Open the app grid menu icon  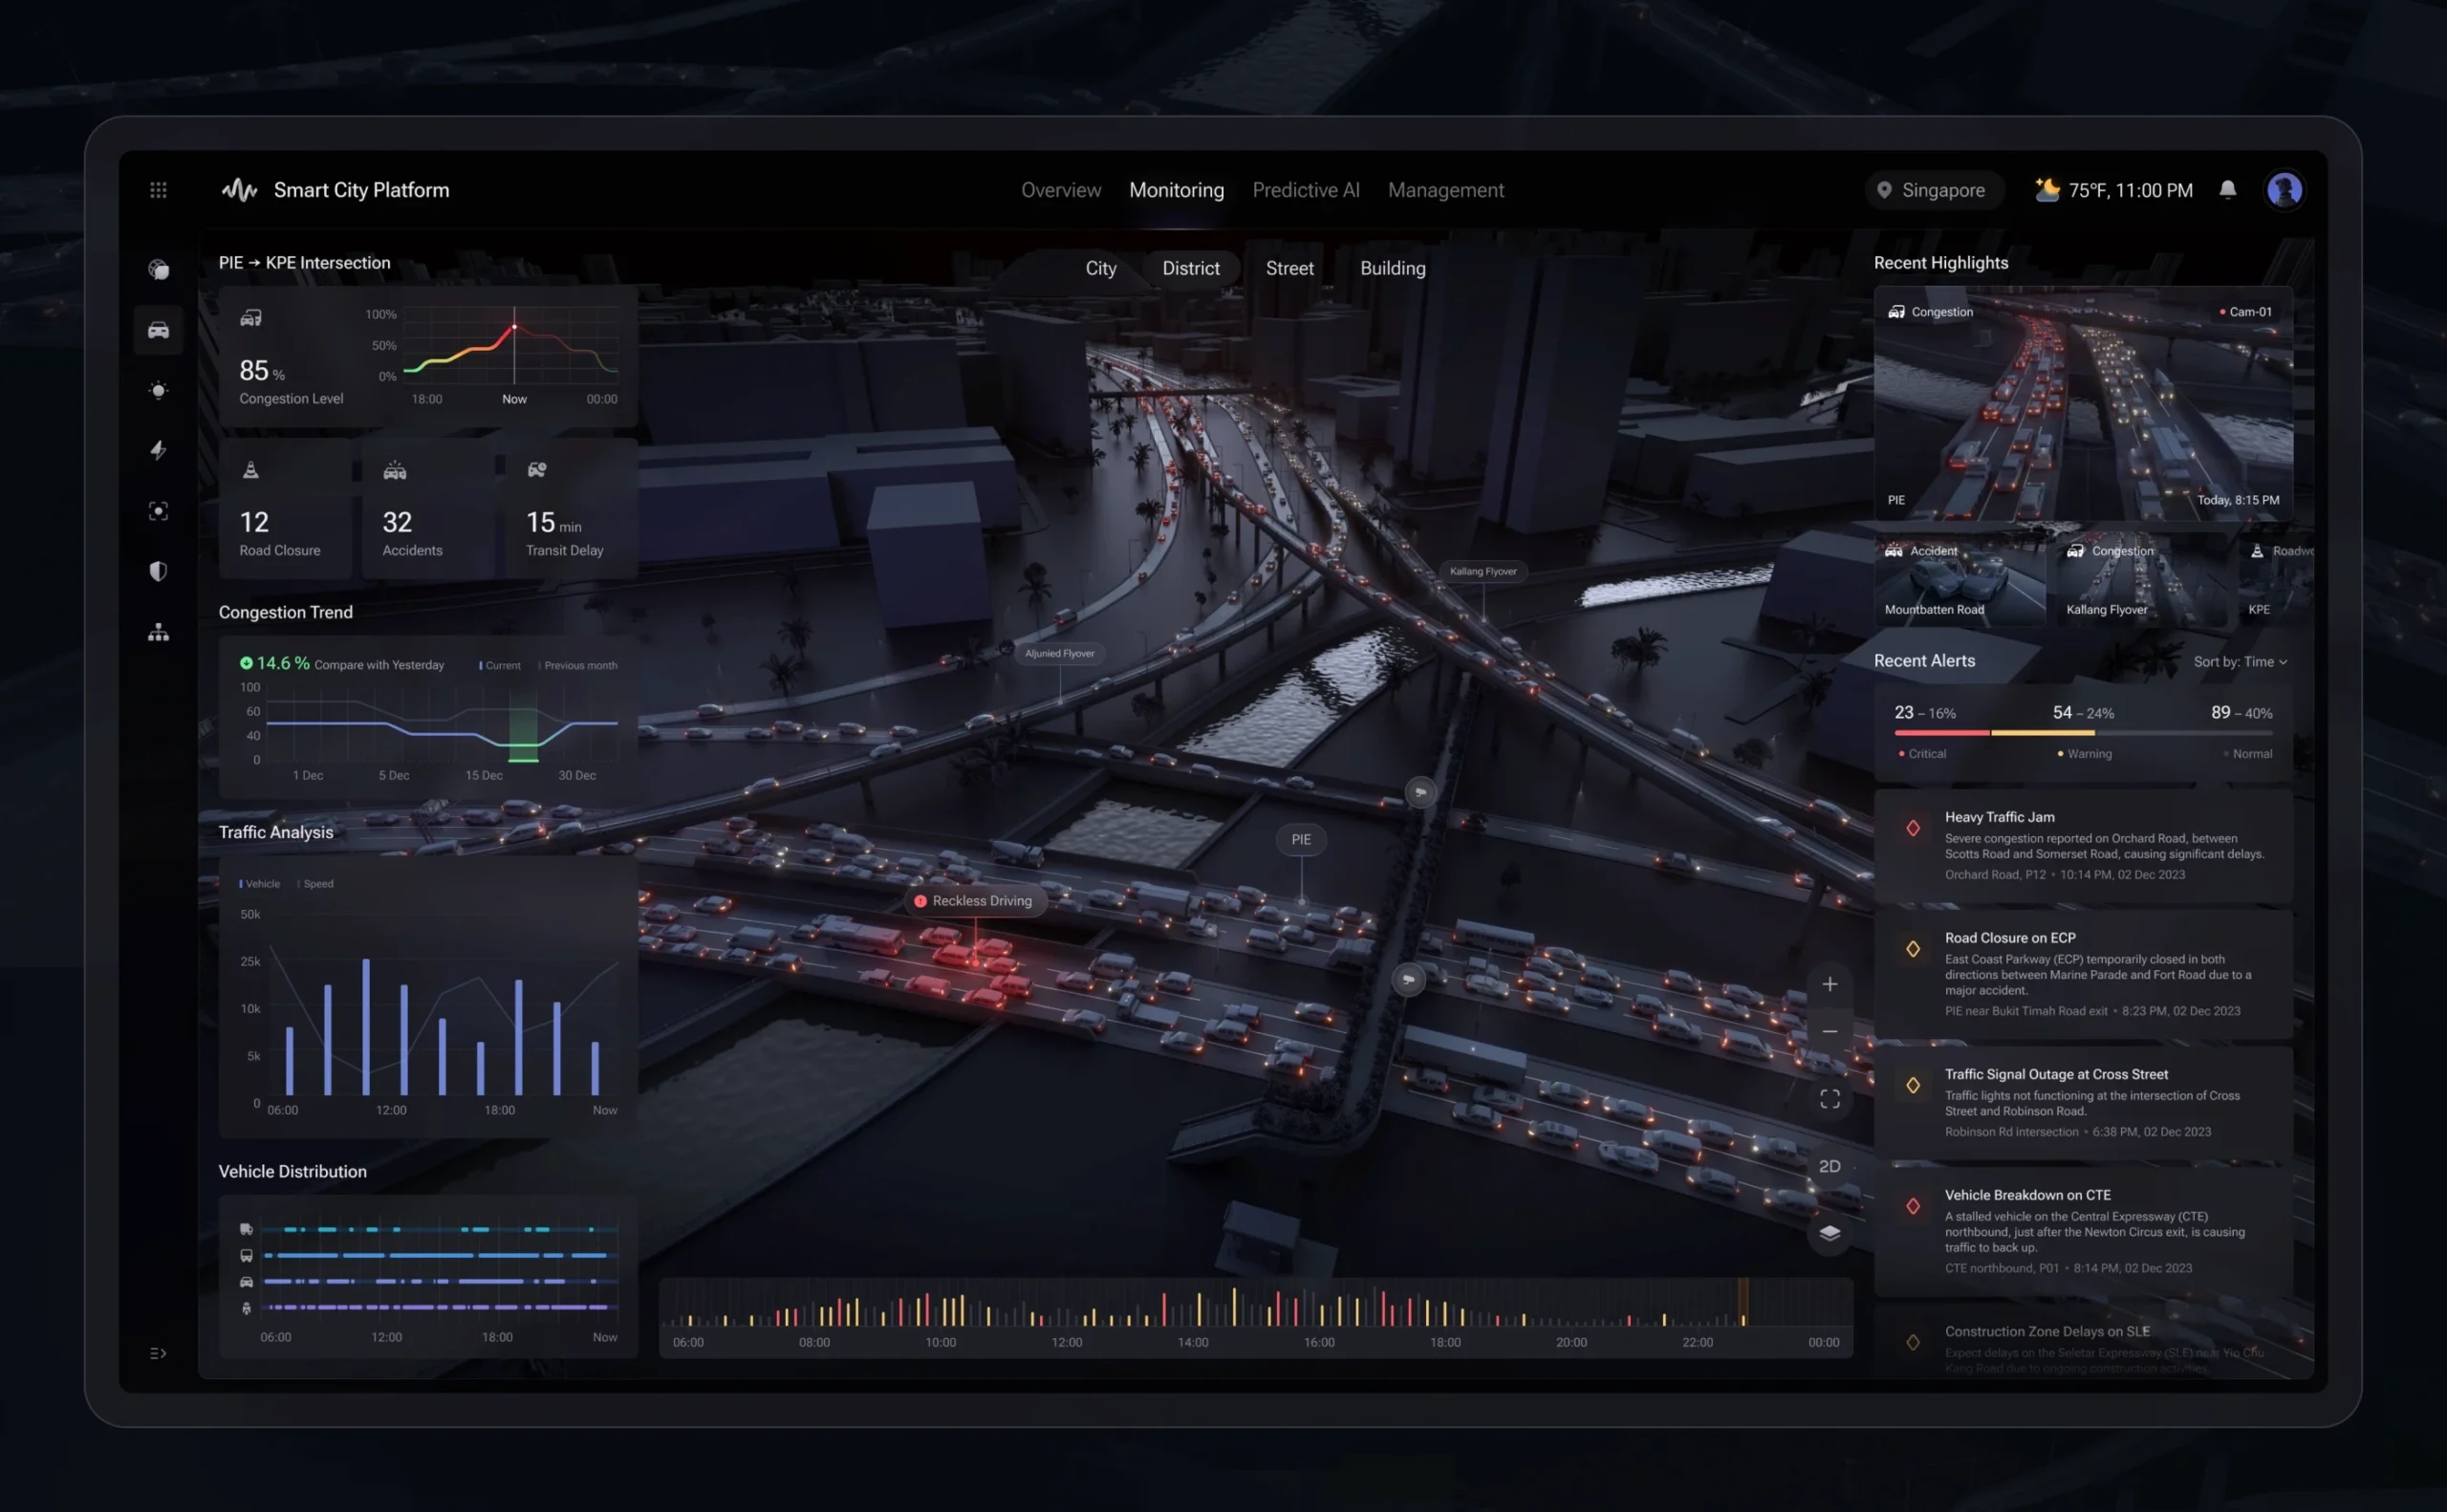pos(158,190)
